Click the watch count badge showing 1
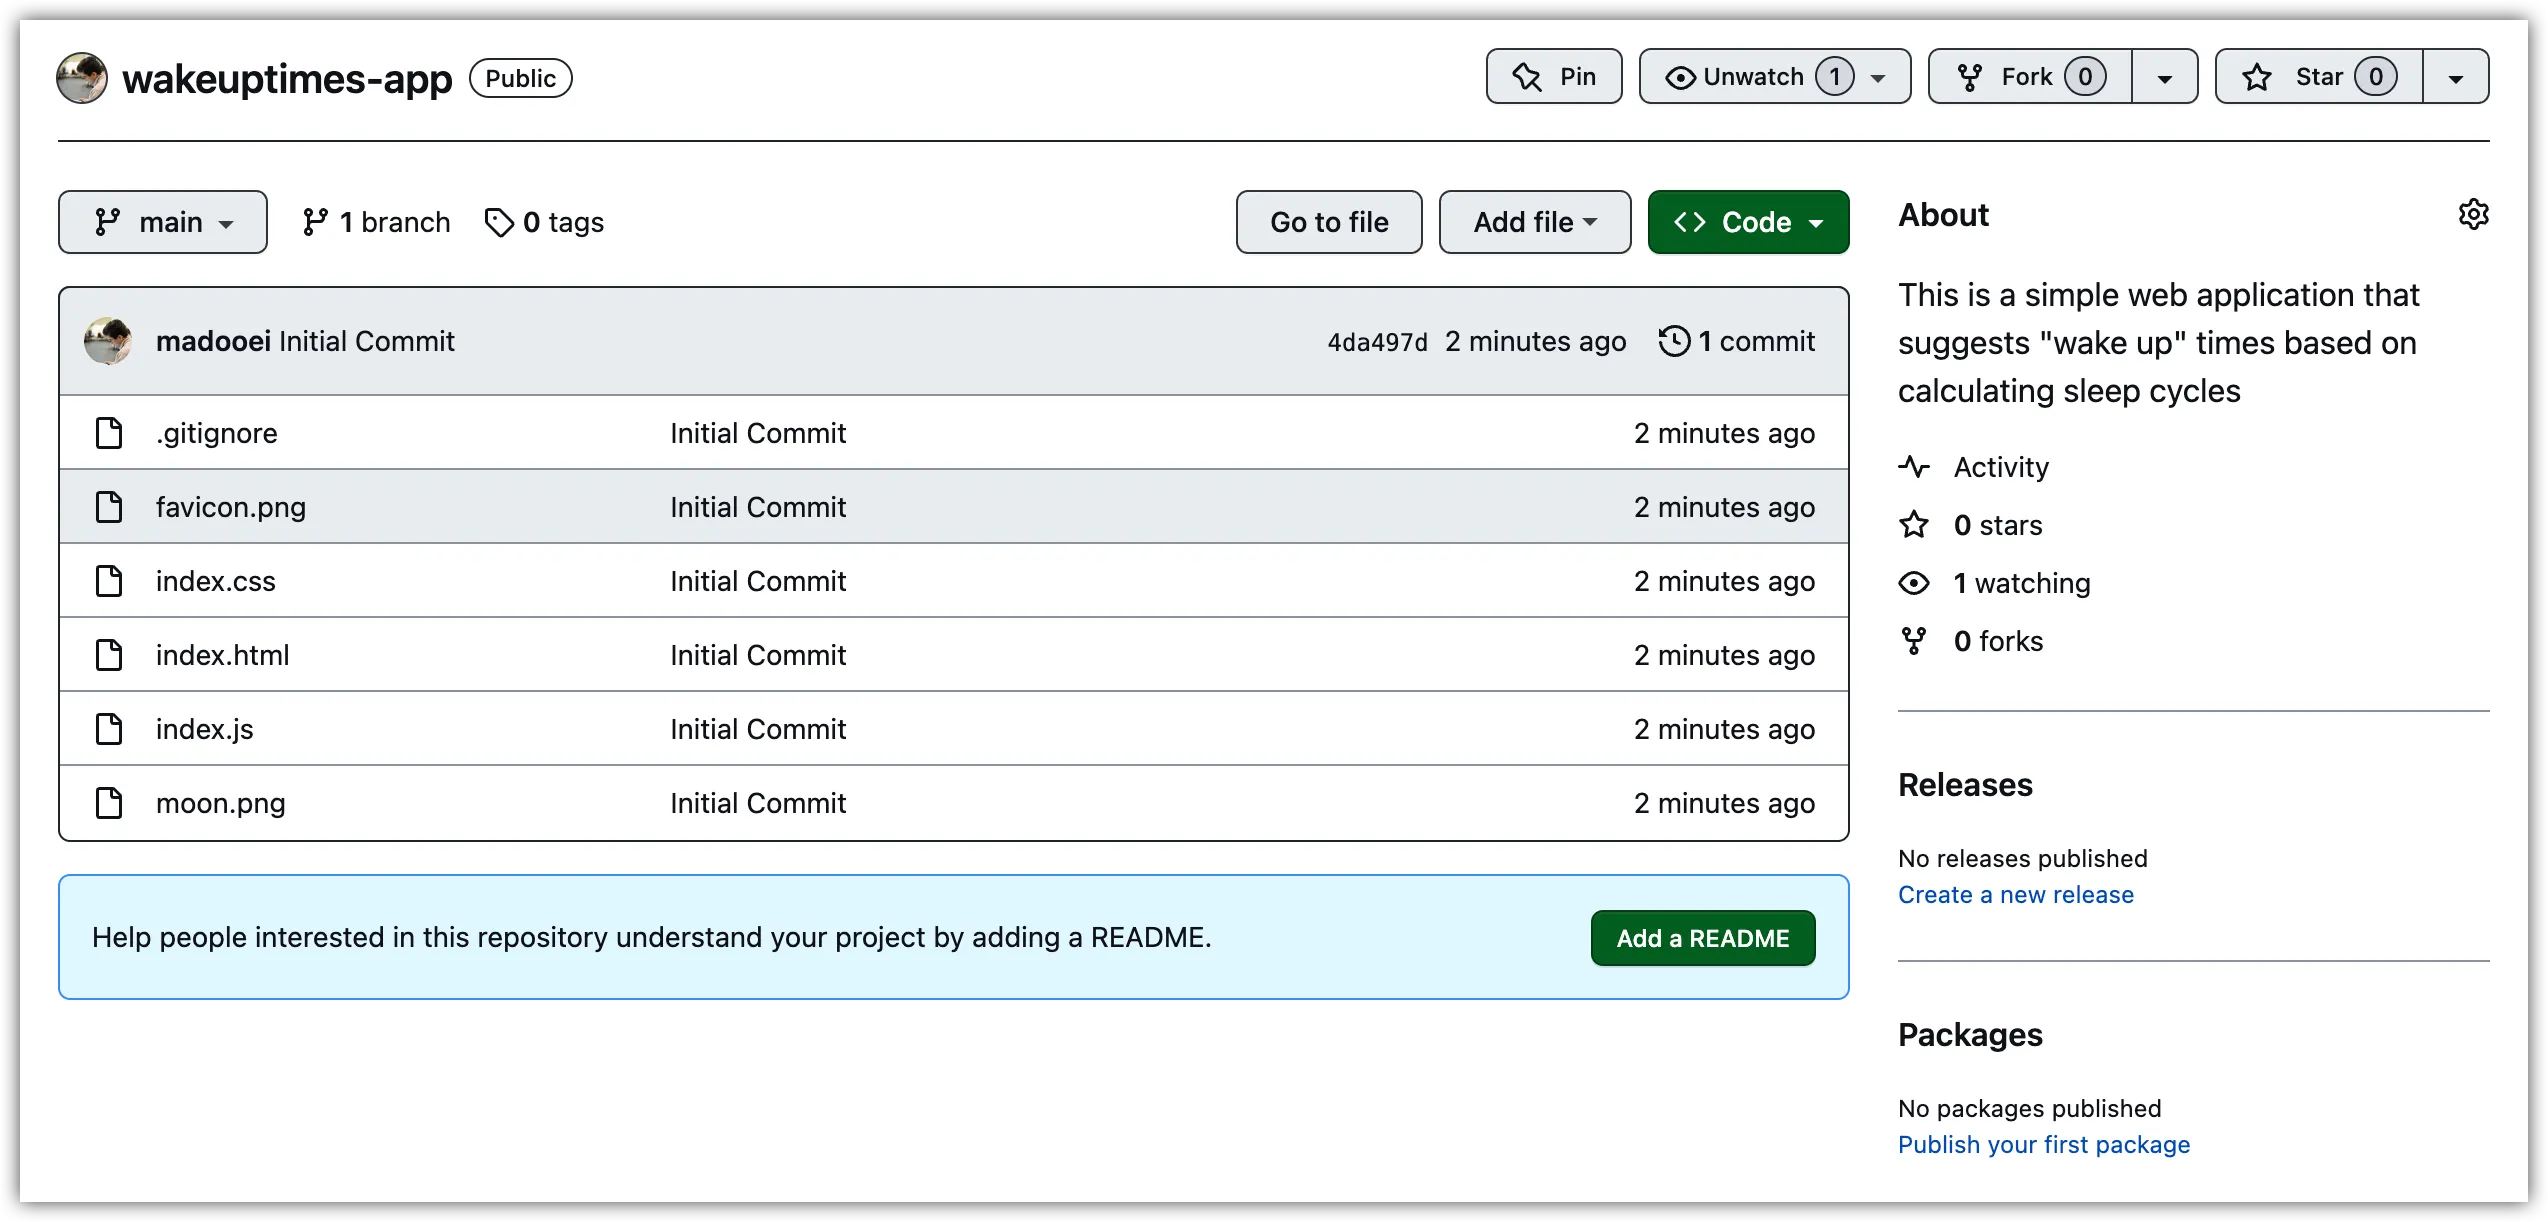 1835,77
